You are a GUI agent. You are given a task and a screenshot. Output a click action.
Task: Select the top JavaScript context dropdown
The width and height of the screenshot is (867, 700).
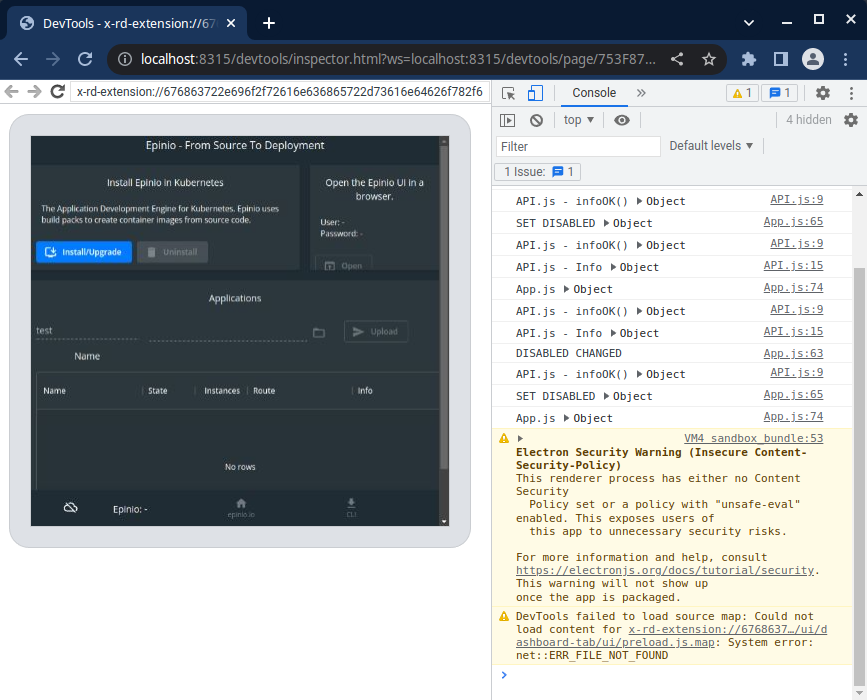(578, 120)
